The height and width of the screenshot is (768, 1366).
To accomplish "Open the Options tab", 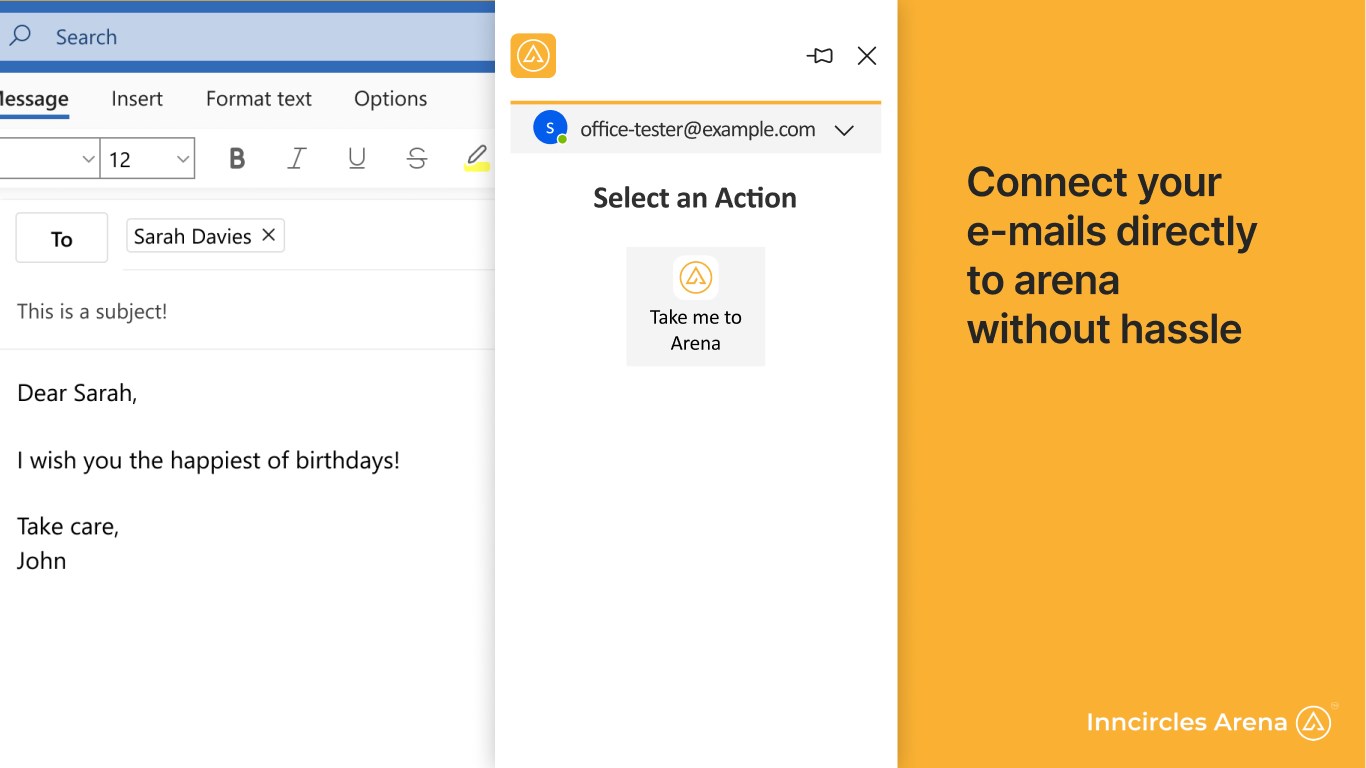I will pyautogui.click(x=391, y=99).
